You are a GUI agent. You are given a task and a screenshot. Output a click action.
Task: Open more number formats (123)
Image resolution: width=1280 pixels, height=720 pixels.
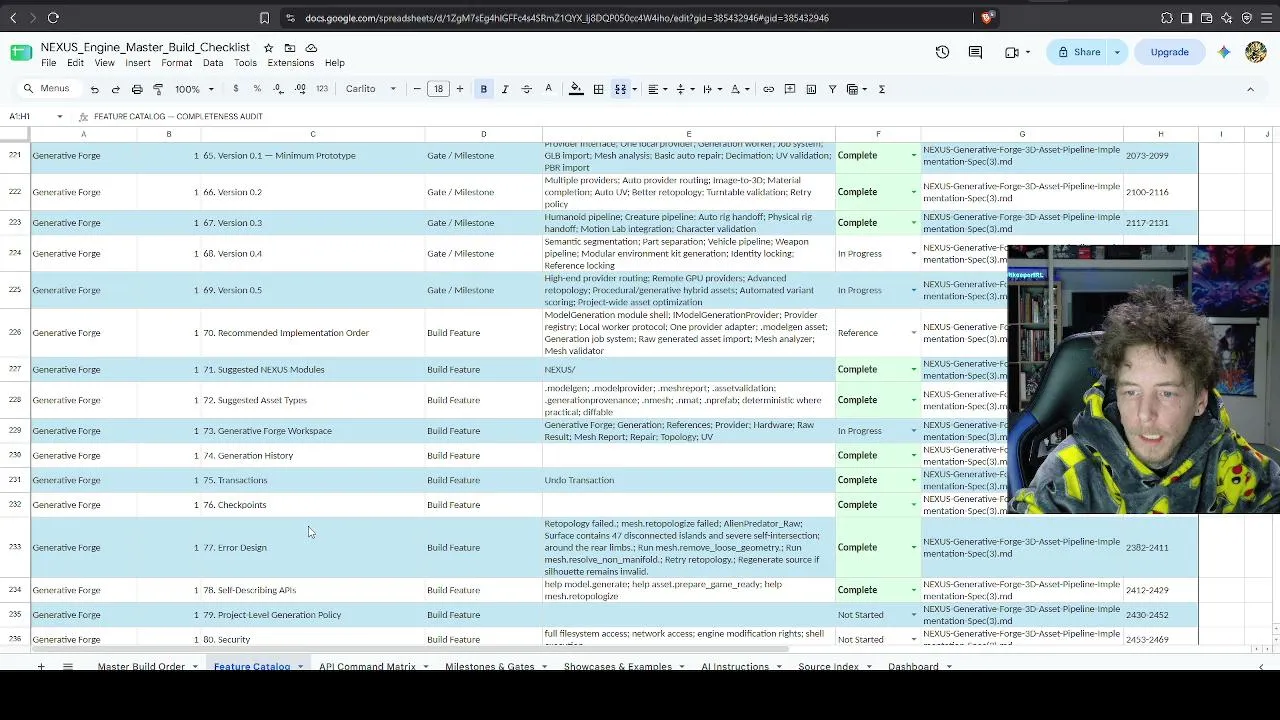pyautogui.click(x=322, y=89)
